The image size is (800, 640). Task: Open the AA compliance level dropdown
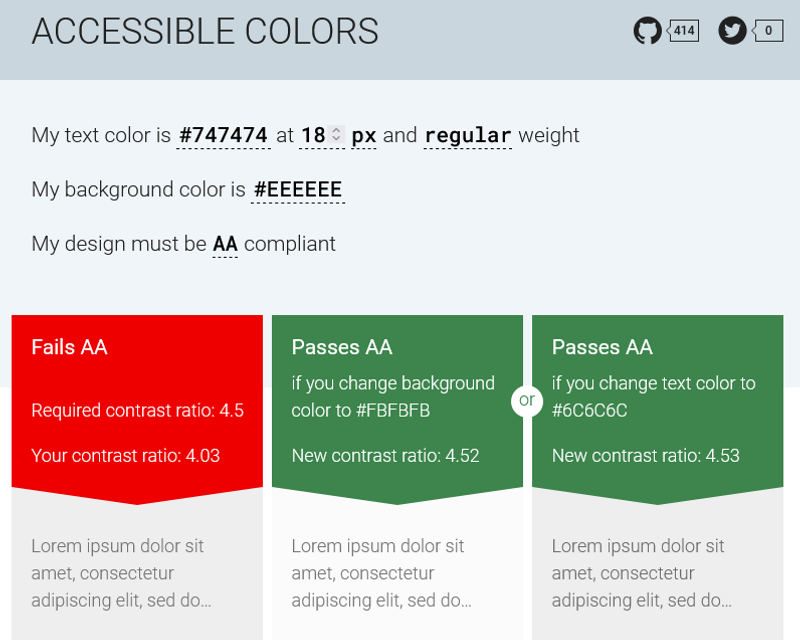point(225,244)
